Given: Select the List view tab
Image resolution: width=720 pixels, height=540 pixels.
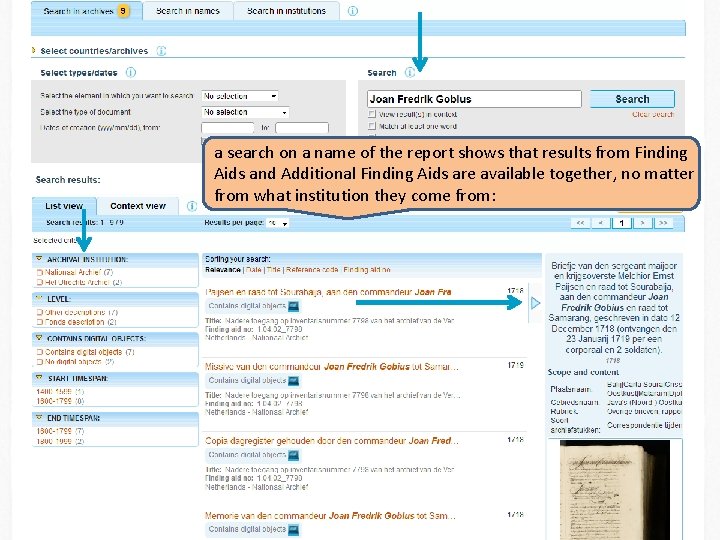Looking at the screenshot, I should click(x=64, y=206).
